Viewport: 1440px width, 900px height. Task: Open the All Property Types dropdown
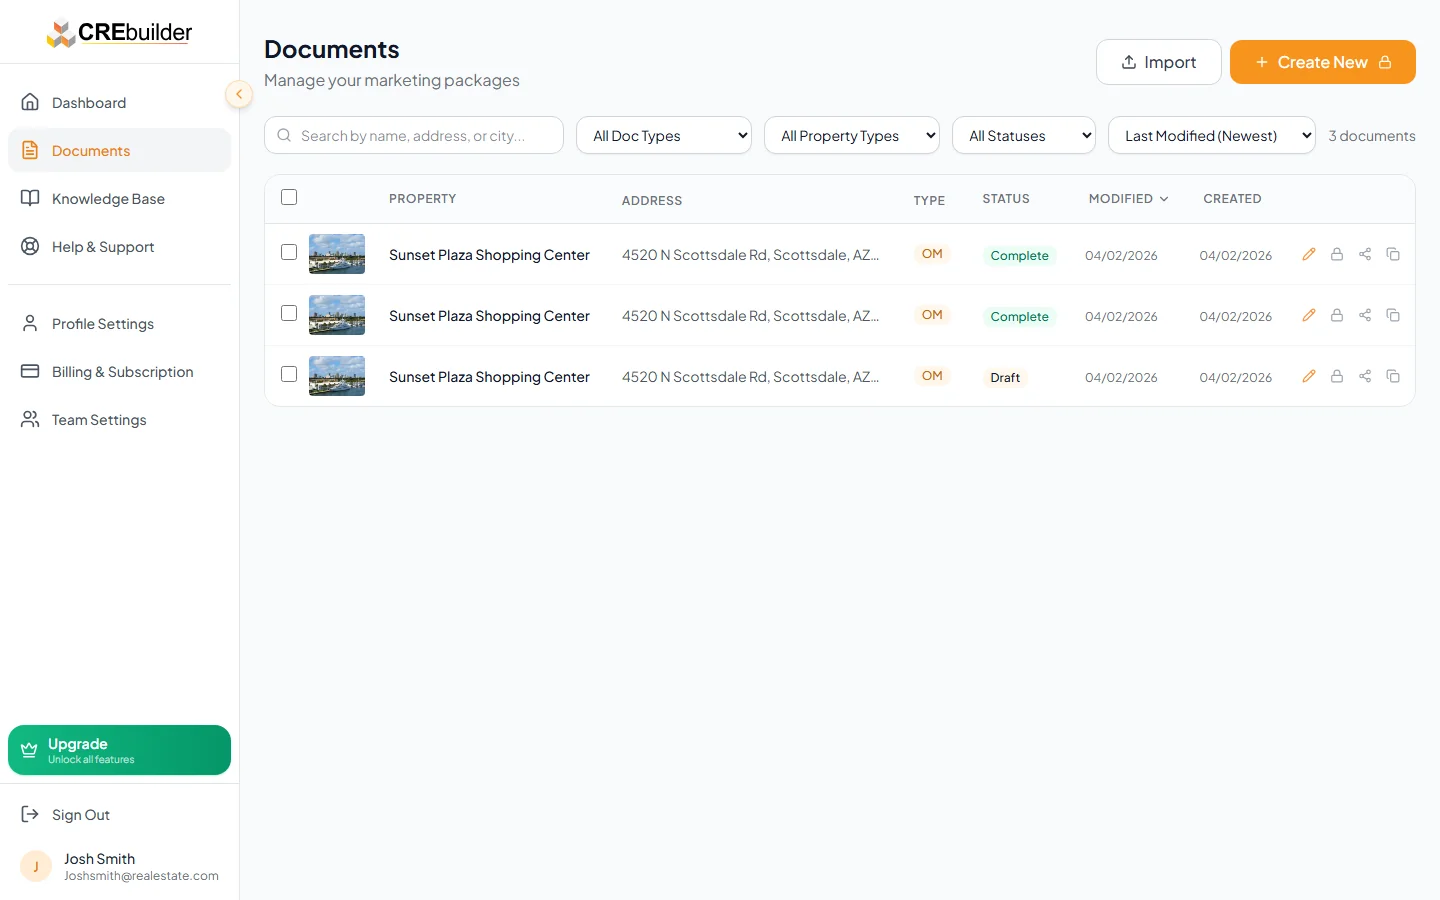coord(851,135)
